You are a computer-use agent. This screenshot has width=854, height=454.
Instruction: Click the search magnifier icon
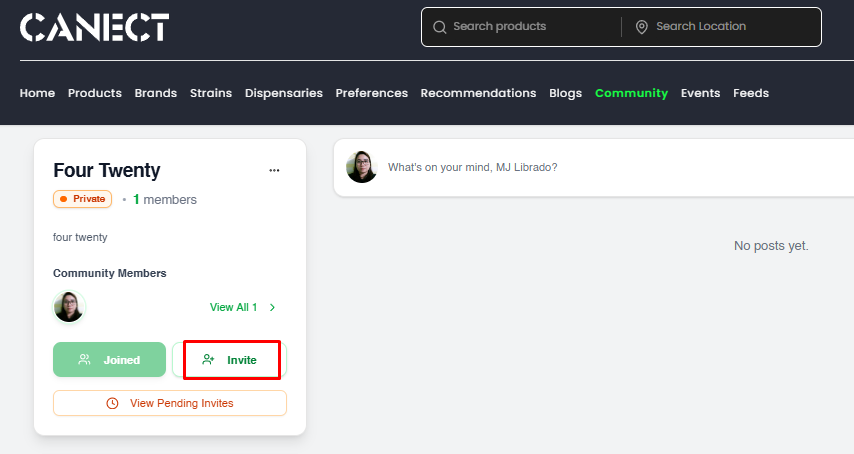[x=440, y=27]
